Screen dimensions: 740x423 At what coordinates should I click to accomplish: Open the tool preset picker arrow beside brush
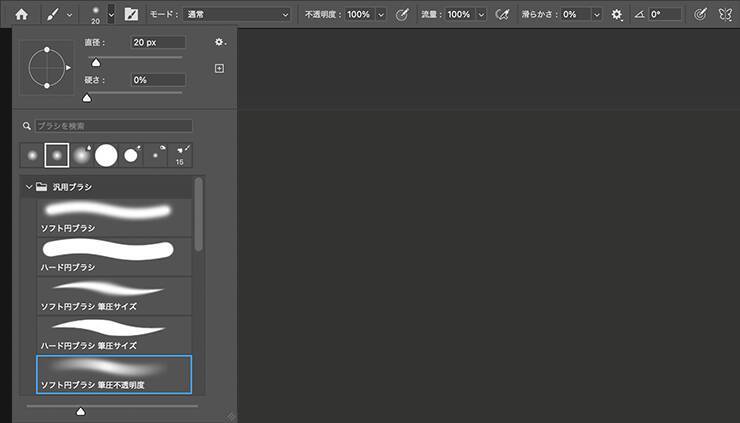[x=69, y=15]
